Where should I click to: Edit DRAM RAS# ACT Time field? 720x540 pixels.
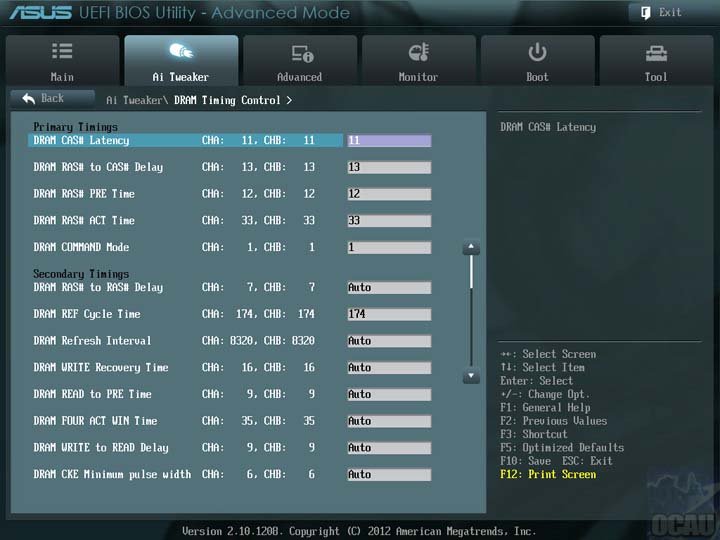coord(389,220)
